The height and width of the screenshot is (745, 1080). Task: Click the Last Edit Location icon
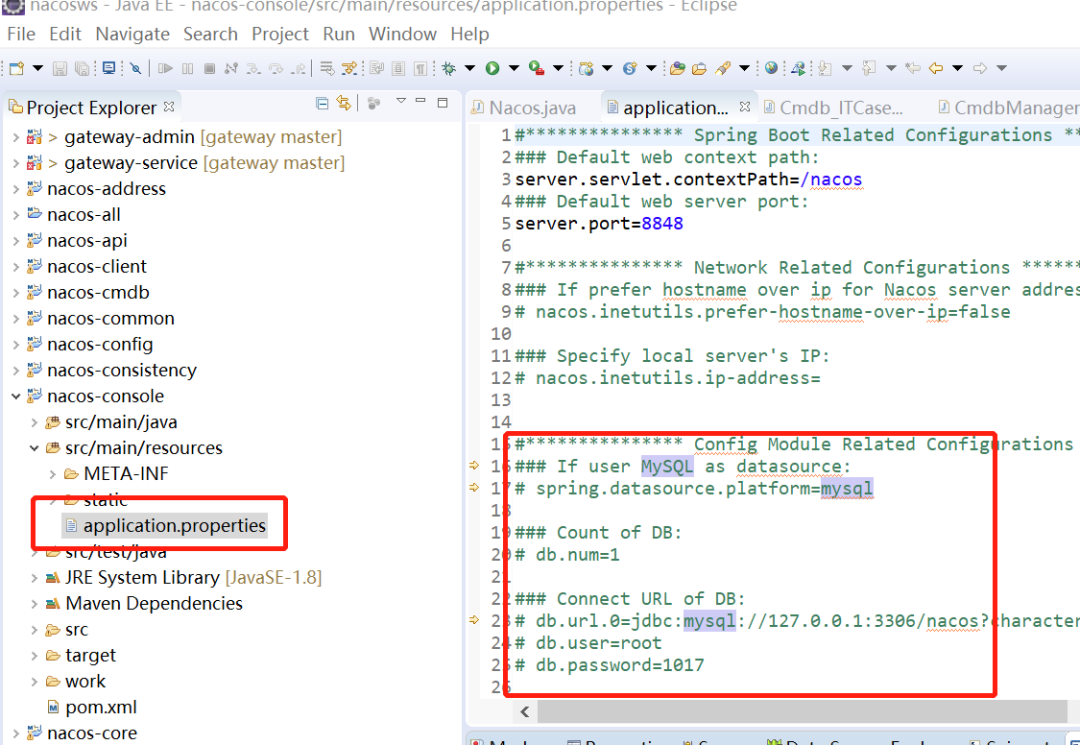pos(913,68)
